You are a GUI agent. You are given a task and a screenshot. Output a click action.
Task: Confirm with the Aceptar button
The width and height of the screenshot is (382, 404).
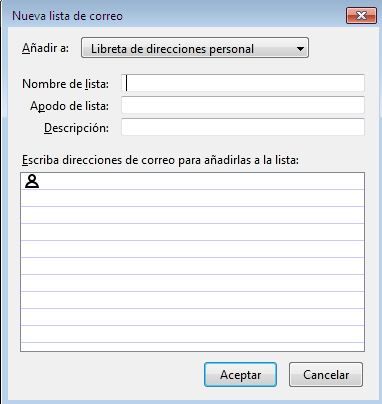240,375
